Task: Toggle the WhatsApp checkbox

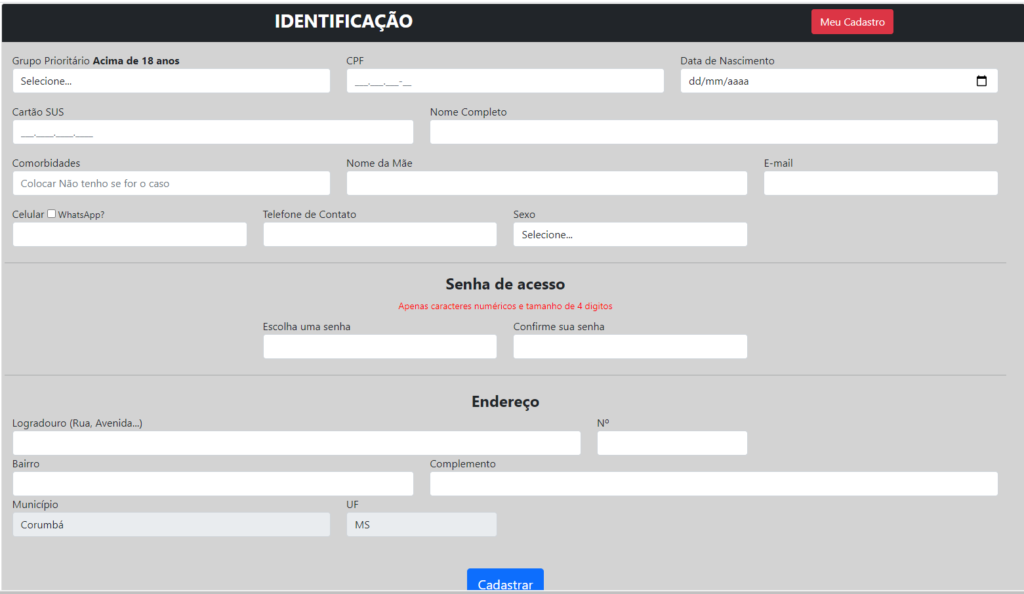Action: point(52,214)
